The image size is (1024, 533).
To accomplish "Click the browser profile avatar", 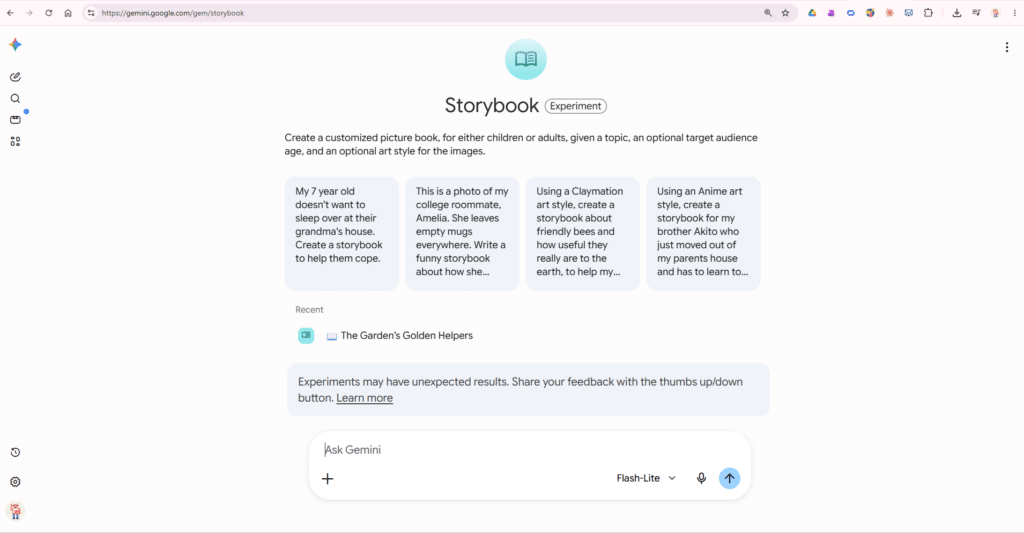I will [995, 13].
